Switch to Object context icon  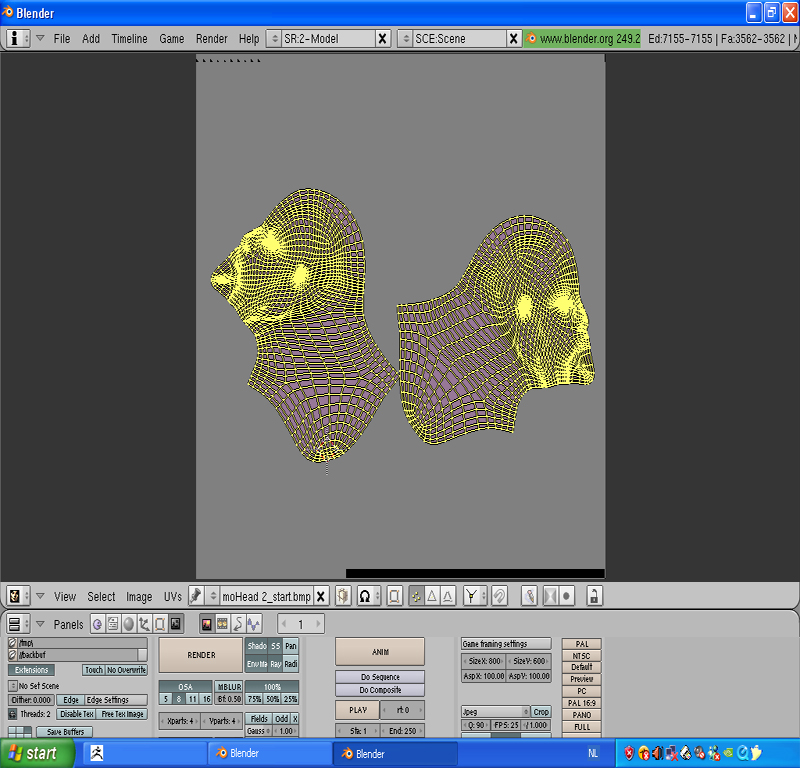tap(144, 624)
